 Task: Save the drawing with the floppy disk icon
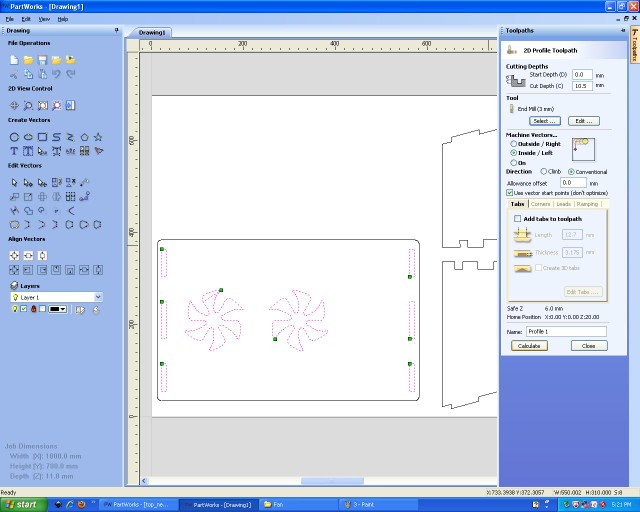tap(42, 60)
